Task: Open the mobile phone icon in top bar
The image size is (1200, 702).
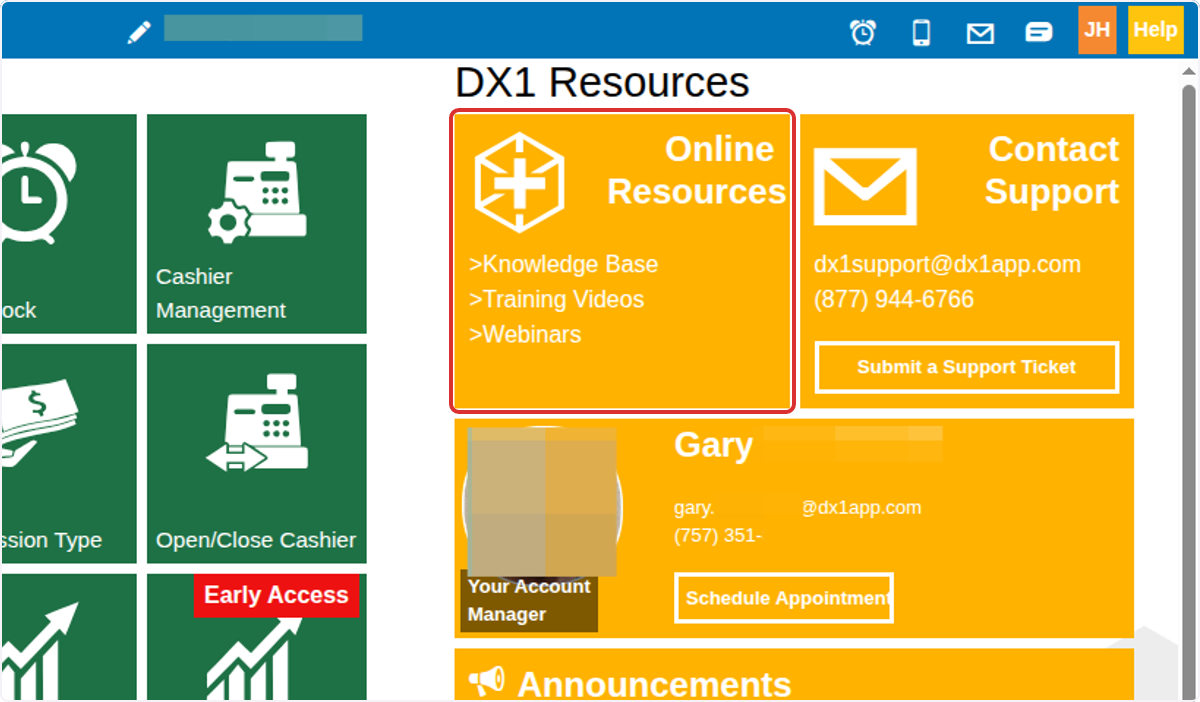Action: [x=921, y=32]
